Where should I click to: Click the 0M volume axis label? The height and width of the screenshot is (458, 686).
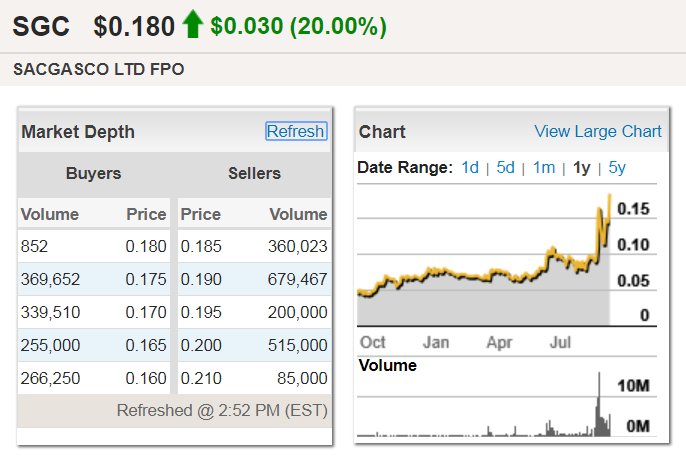click(638, 426)
